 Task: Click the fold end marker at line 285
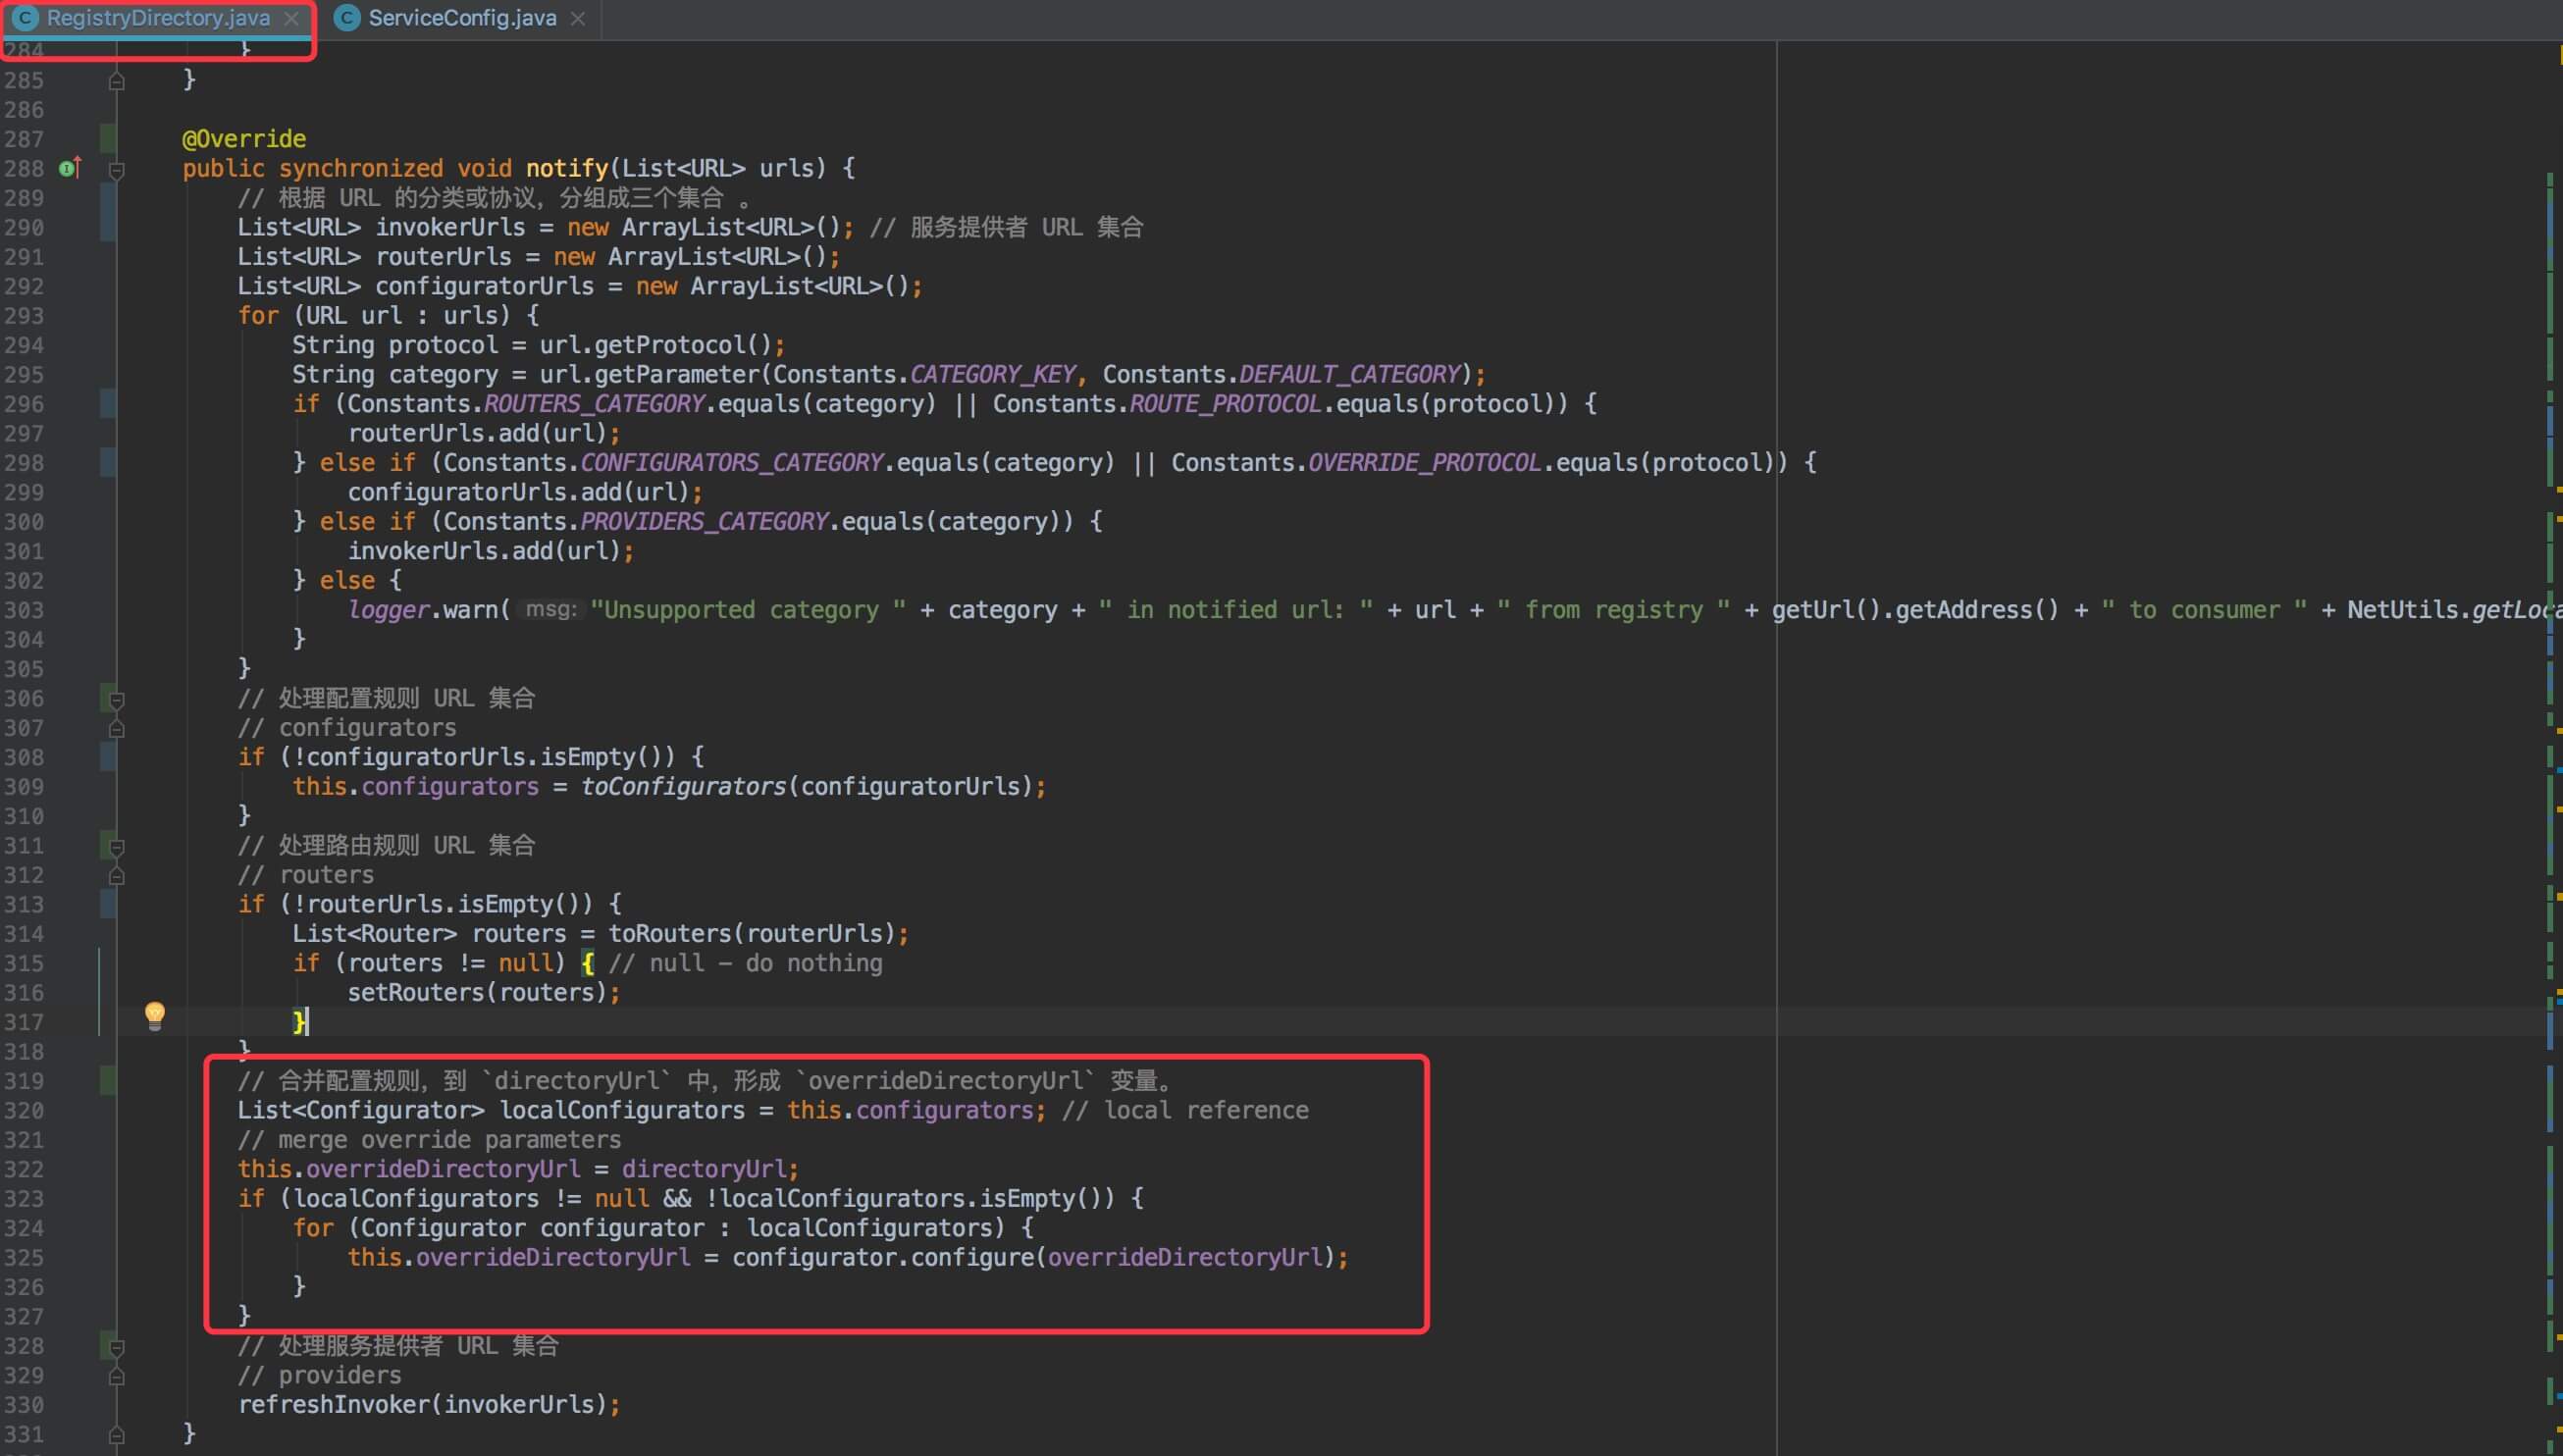116,80
